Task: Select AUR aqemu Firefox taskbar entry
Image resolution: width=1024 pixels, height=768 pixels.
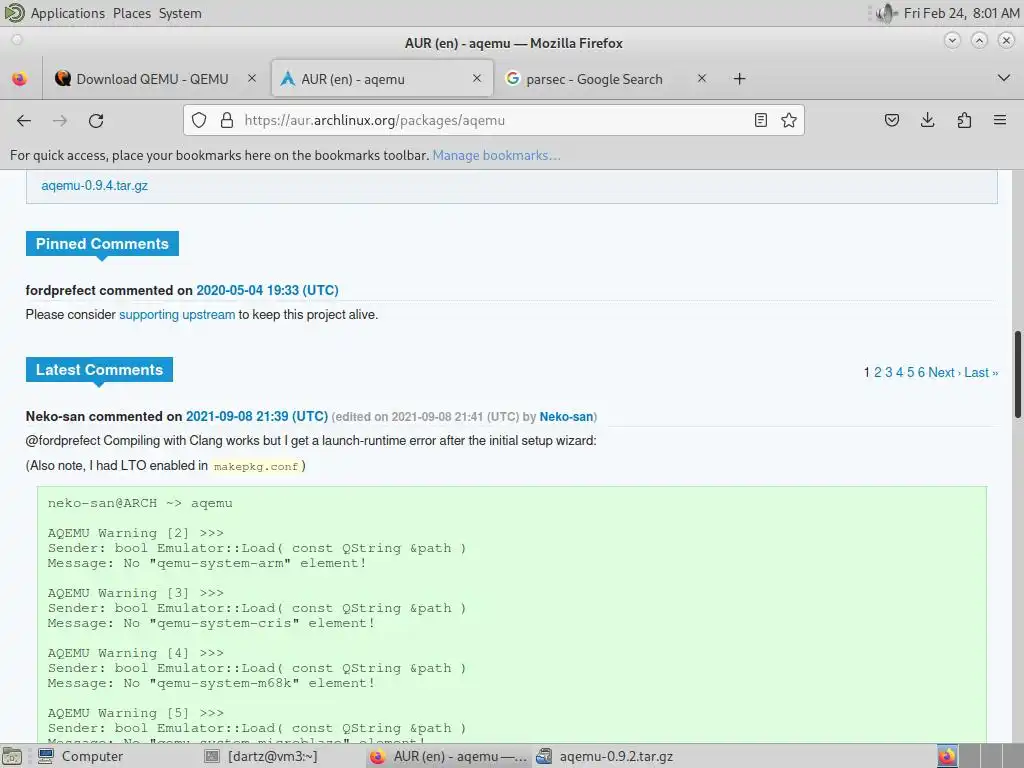Action: (448, 756)
